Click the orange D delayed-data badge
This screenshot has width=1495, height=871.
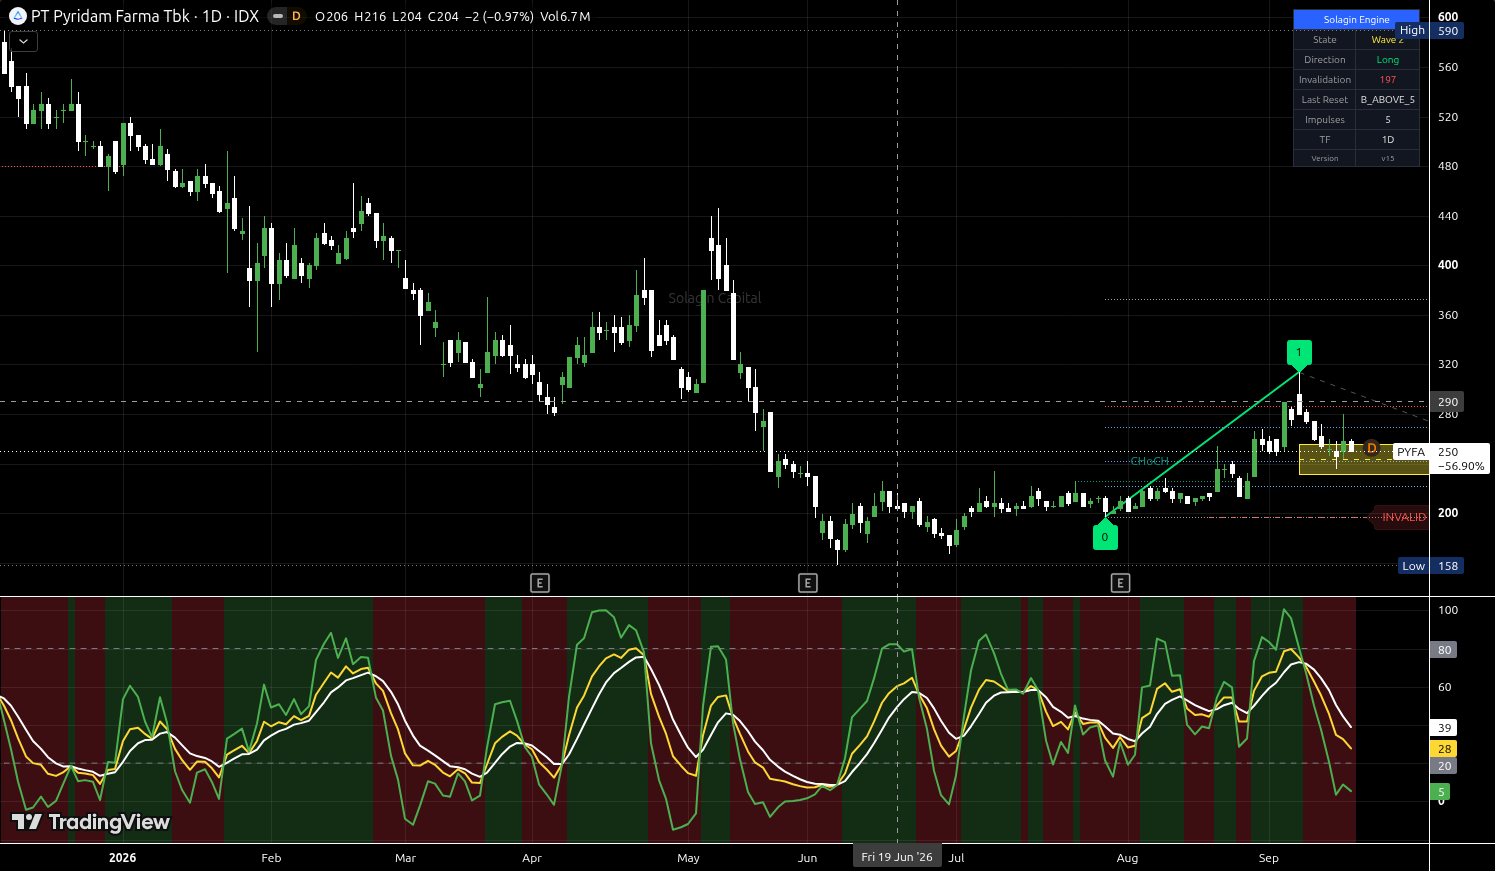coord(296,16)
